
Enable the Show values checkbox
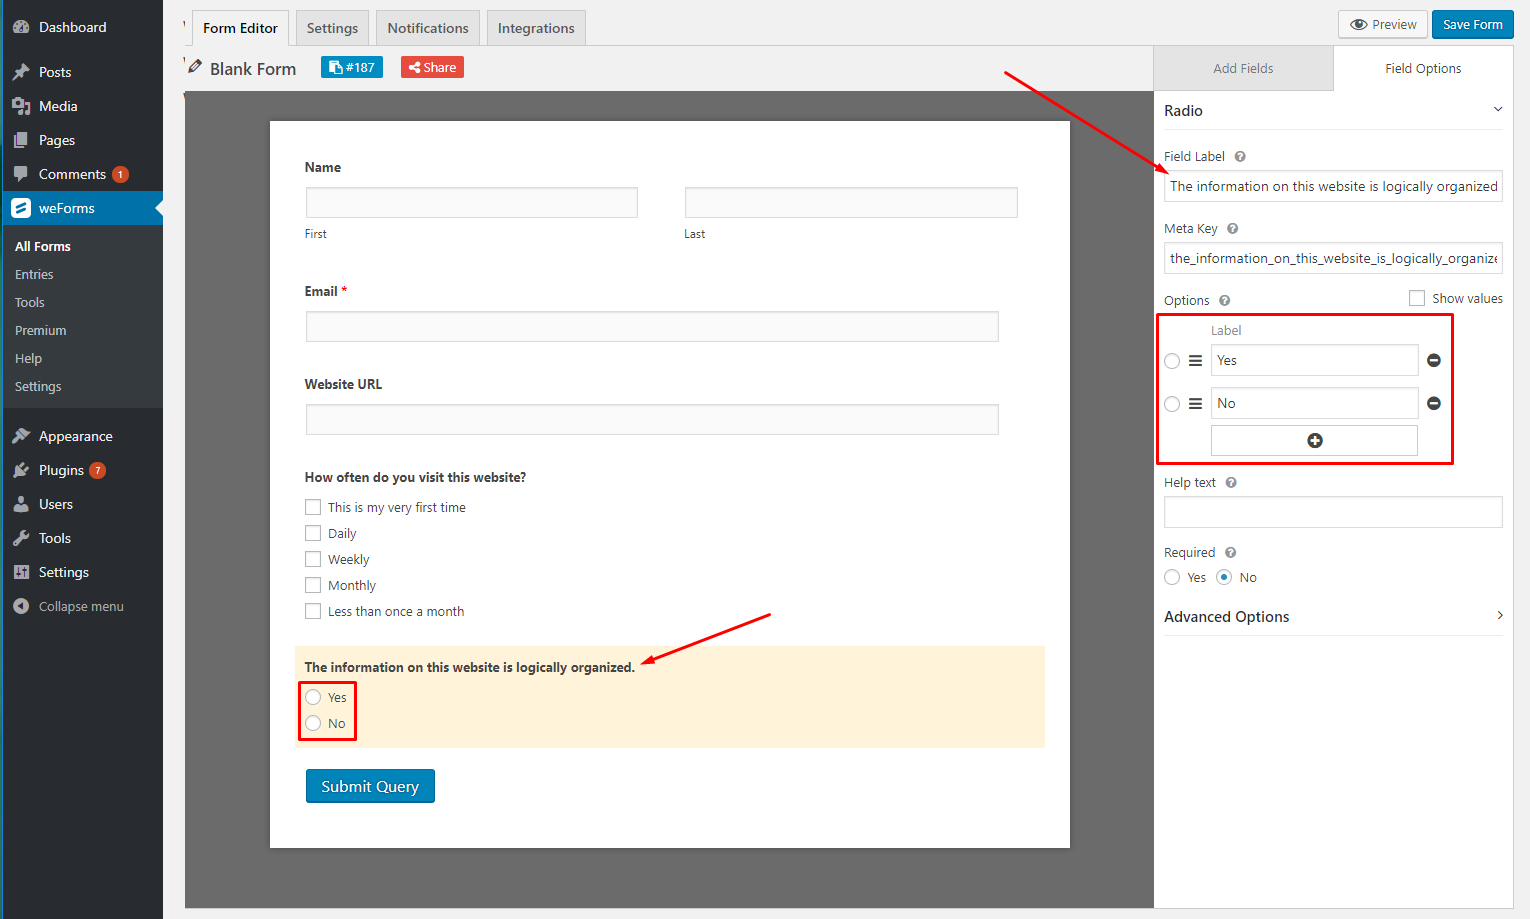tap(1416, 298)
